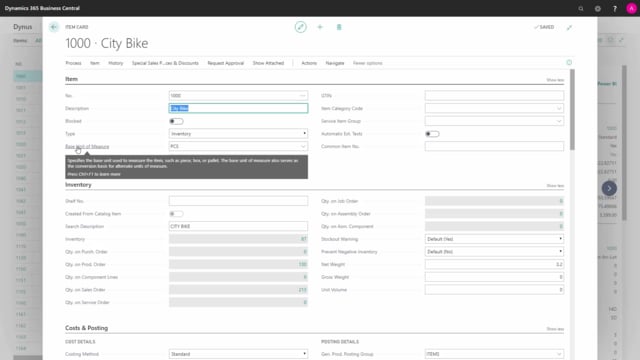Click the Base Unit of Measure label link

point(87,147)
